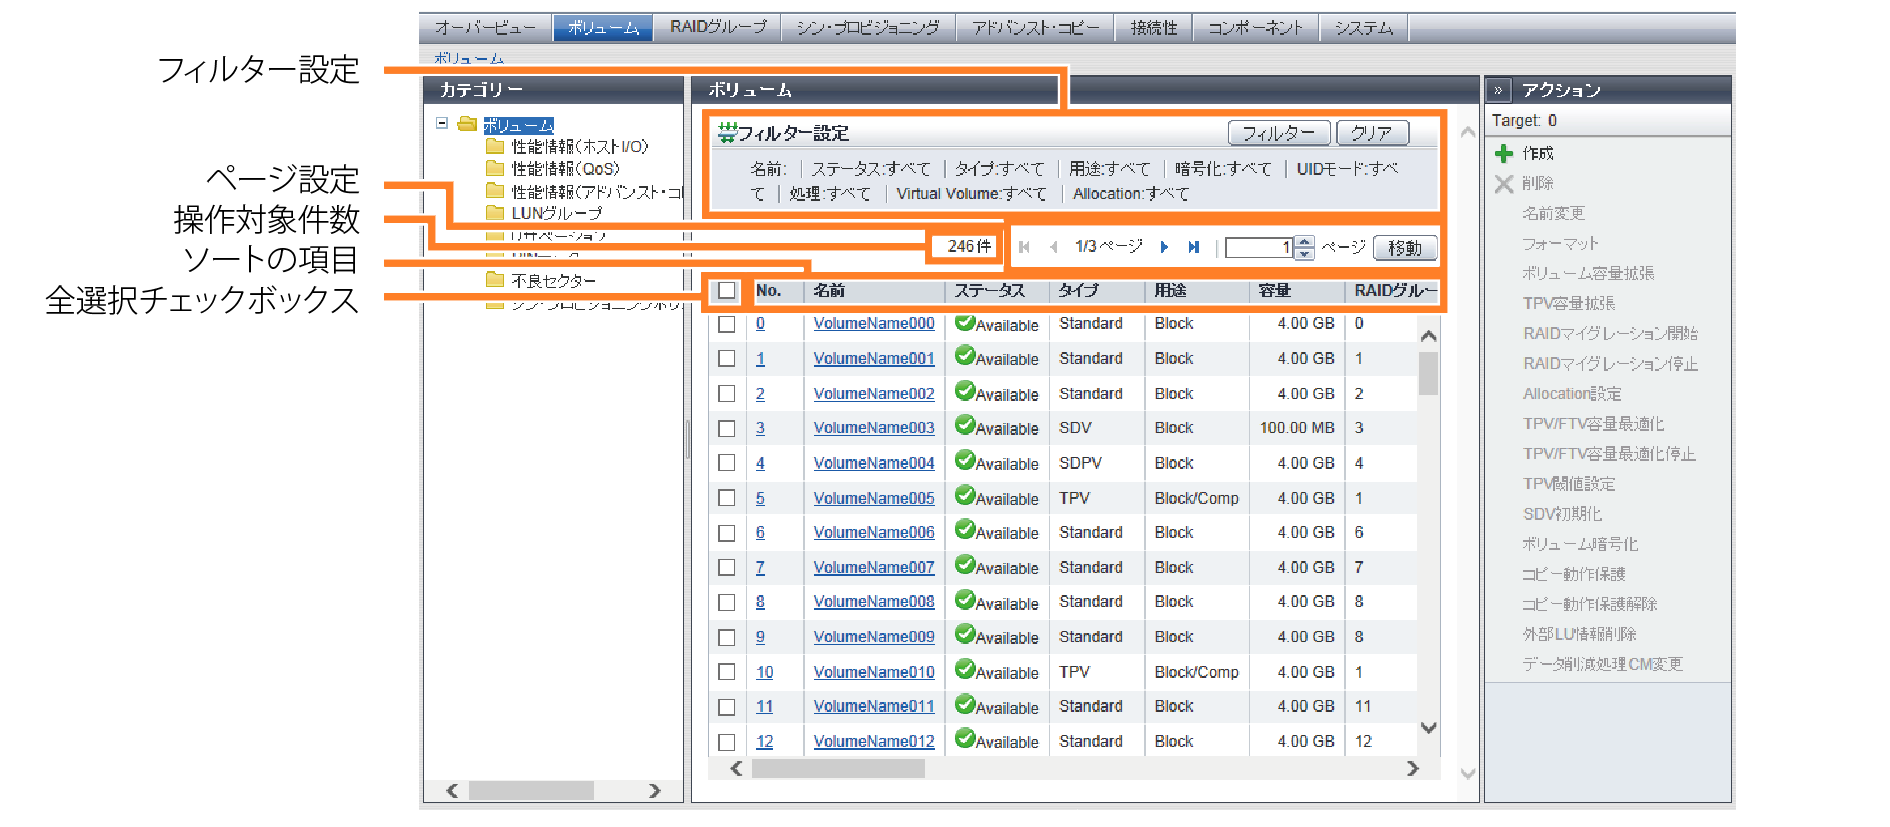The width and height of the screenshot is (1890, 827).
Task: Click the 性能情報(QoS) folder icon
Action: click(x=494, y=168)
